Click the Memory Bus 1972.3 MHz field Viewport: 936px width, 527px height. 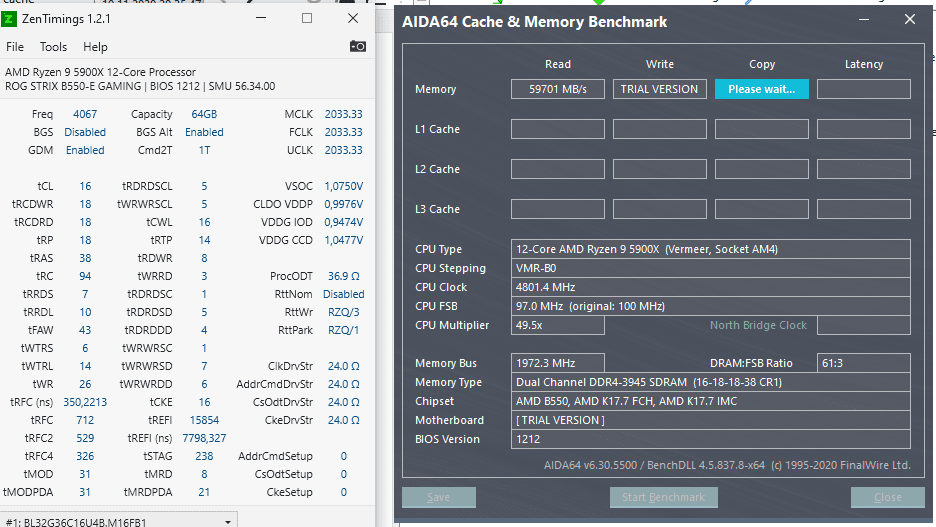pyautogui.click(x=558, y=363)
